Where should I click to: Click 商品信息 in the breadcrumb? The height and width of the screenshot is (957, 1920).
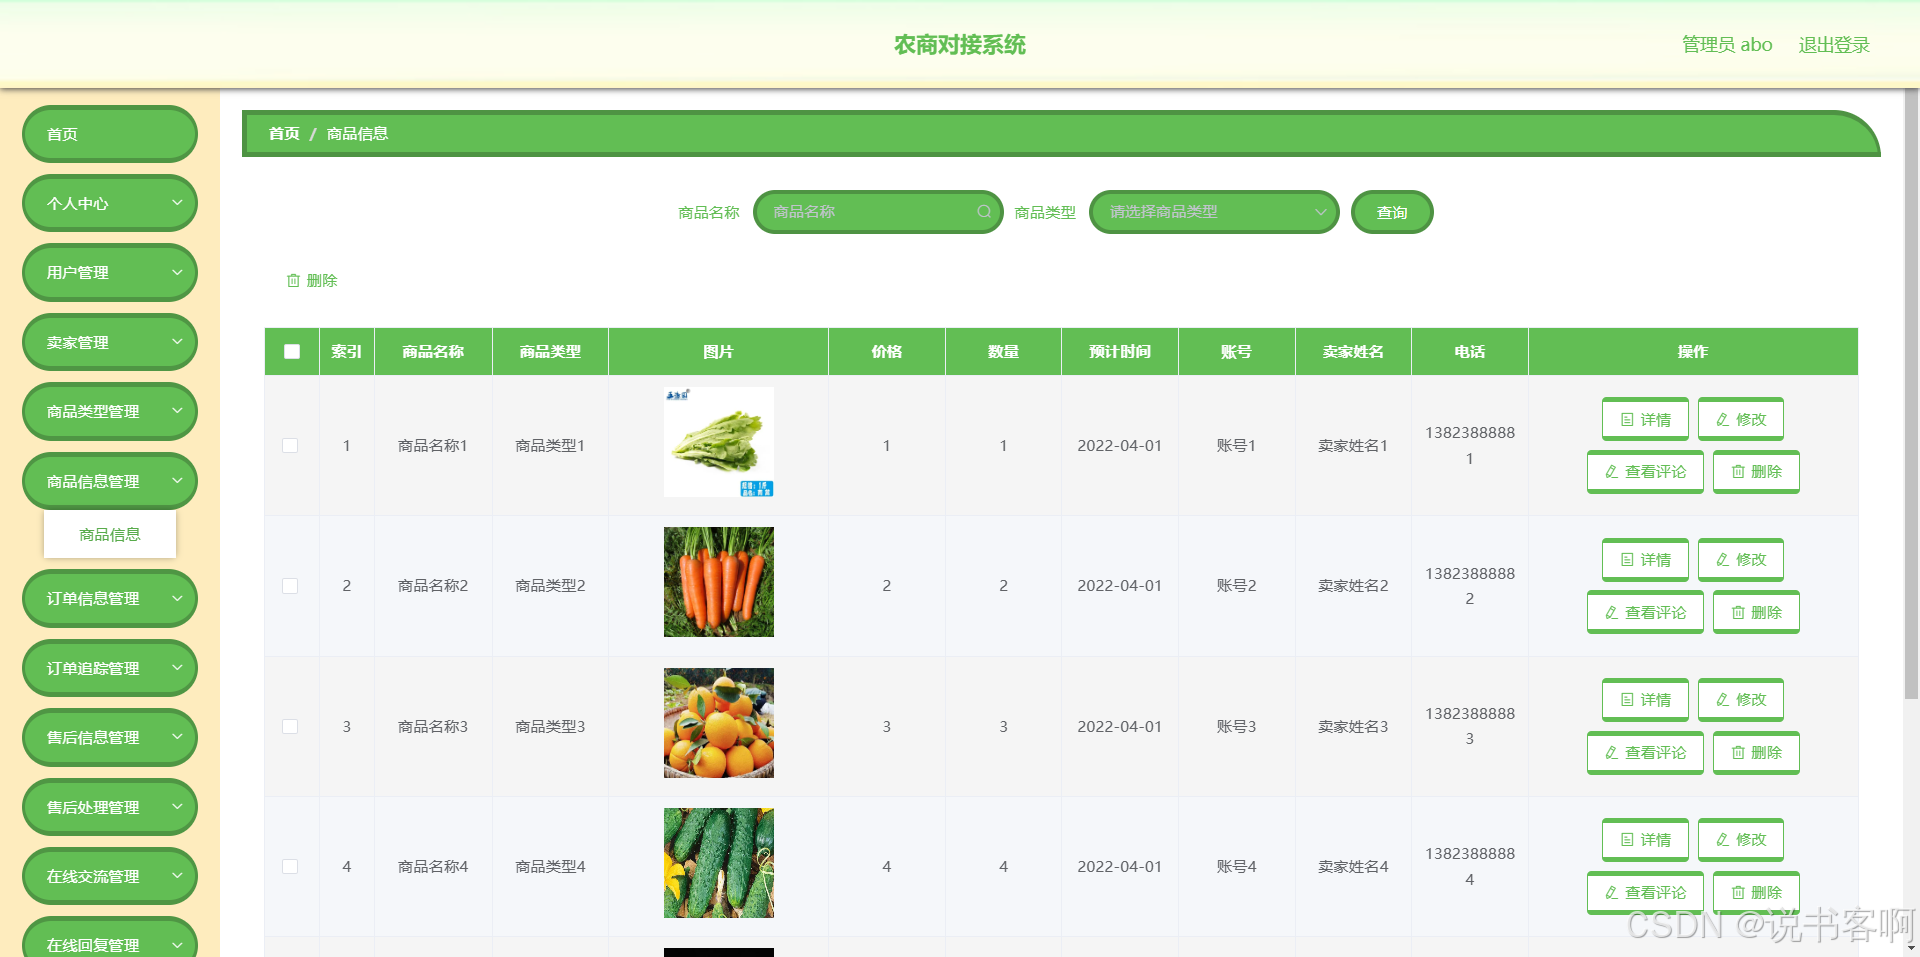357,134
